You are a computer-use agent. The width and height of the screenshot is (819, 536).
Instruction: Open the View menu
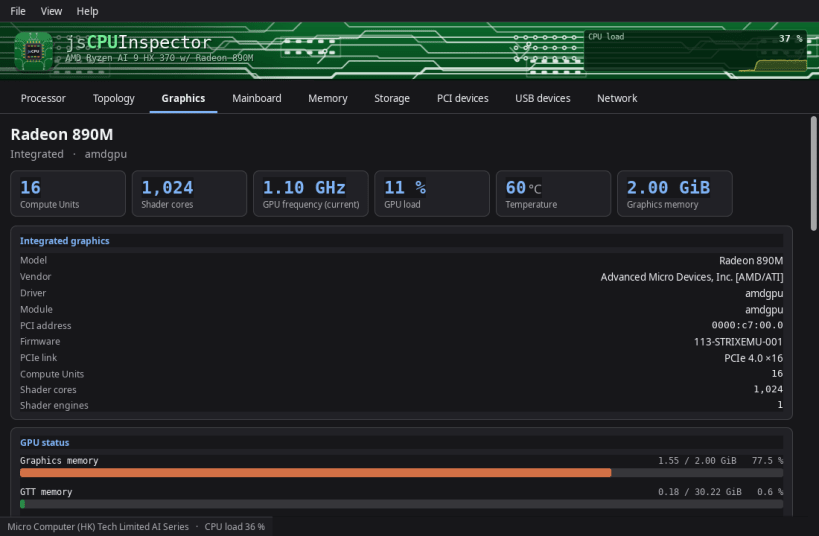pyautogui.click(x=51, y=11)
